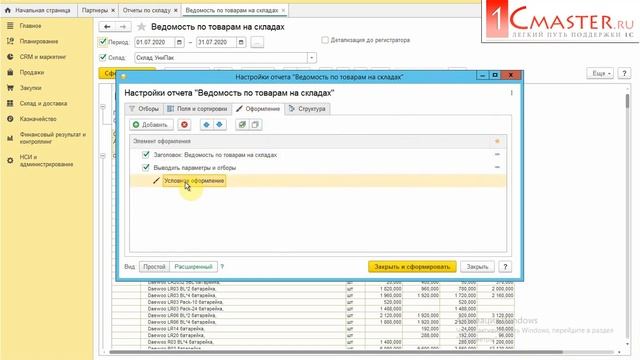Open the Отборы settings tab

(x=144, y=109)
